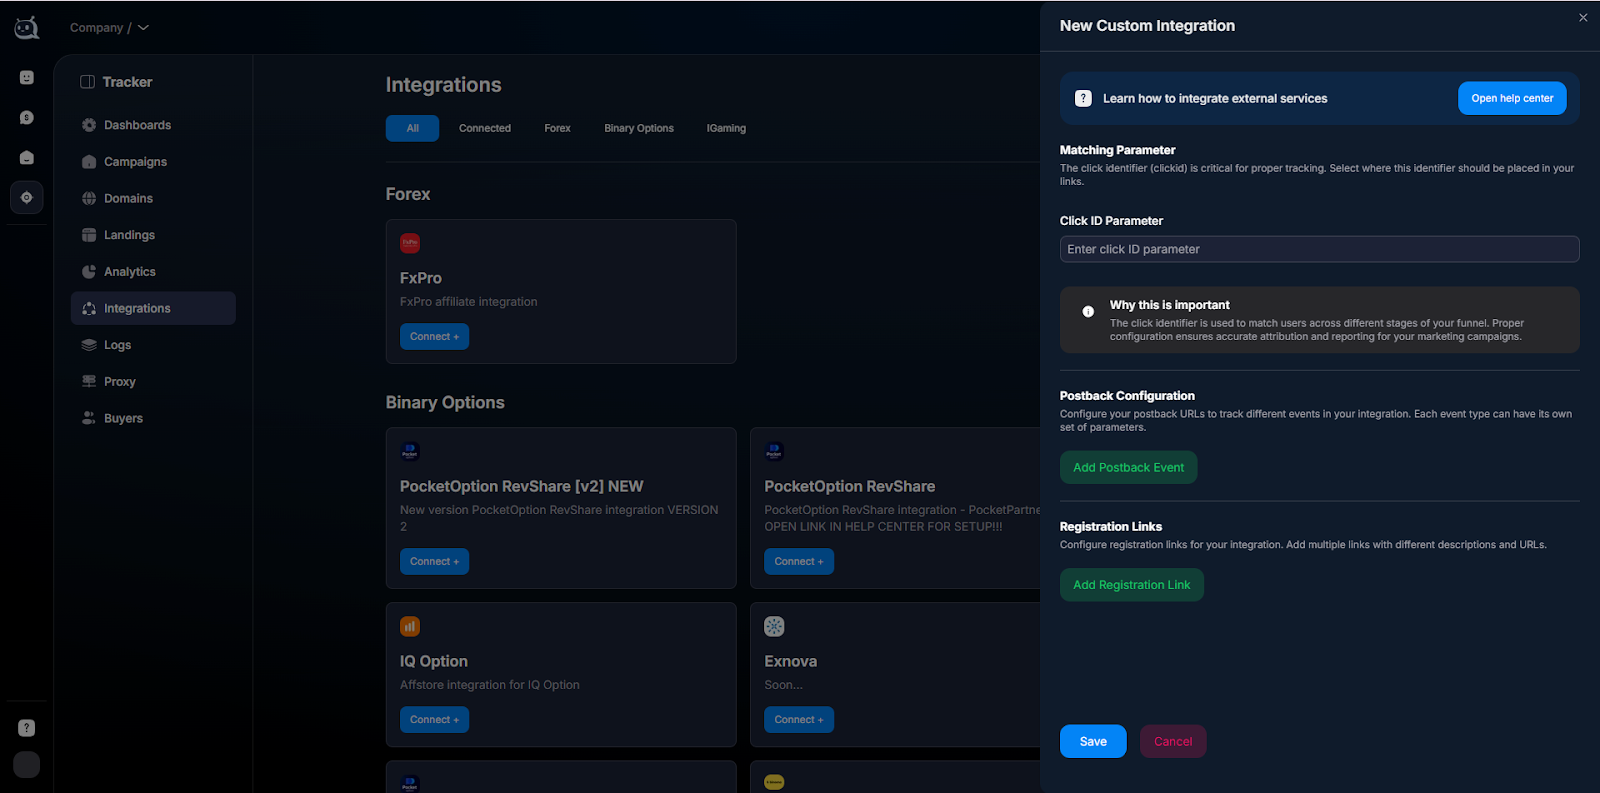1600x793 pixels.
Task: Click the Tracker panel collapse icon
Action: pos(87,82)
